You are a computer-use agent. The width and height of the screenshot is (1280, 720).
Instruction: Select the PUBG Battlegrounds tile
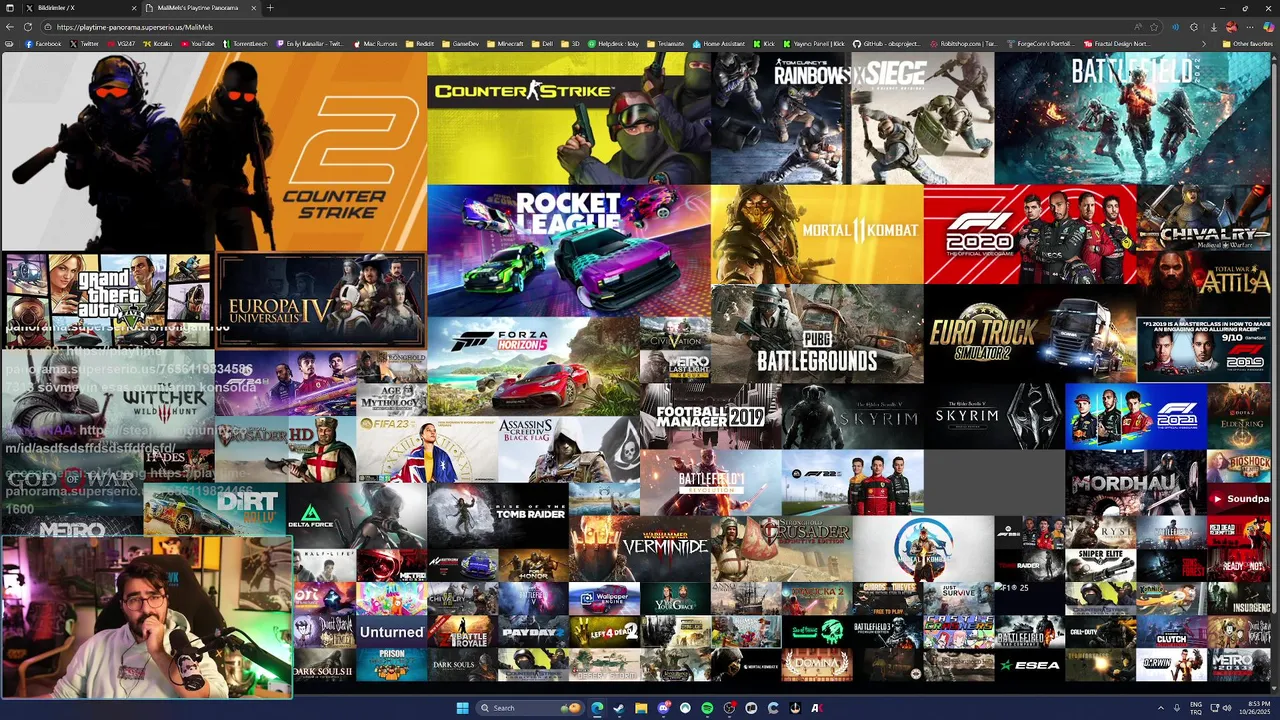point(817,333)
